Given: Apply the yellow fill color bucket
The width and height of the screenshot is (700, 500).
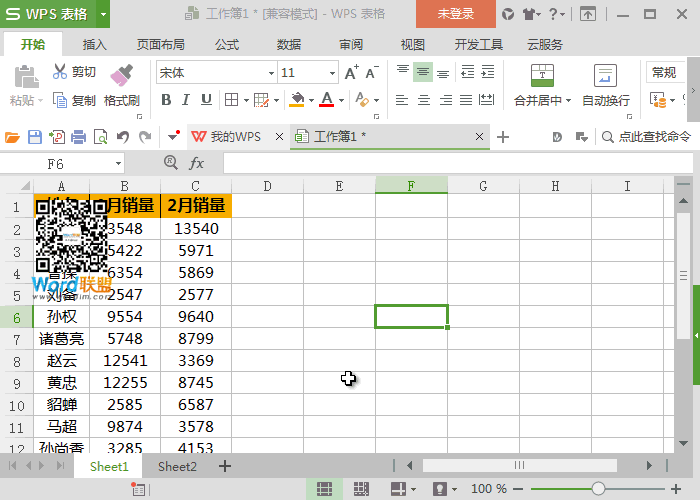Looking at the screenshot, I should [296, 100].
